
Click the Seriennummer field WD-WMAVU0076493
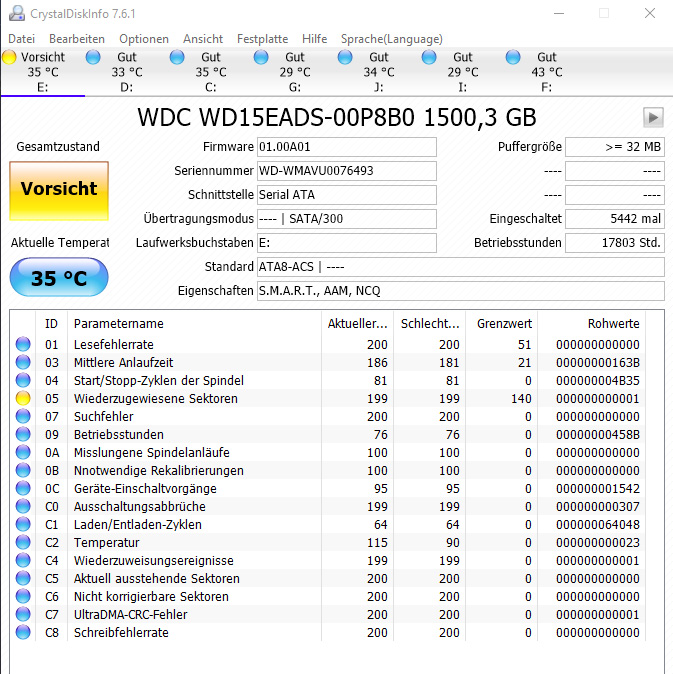tap(347, 171)
